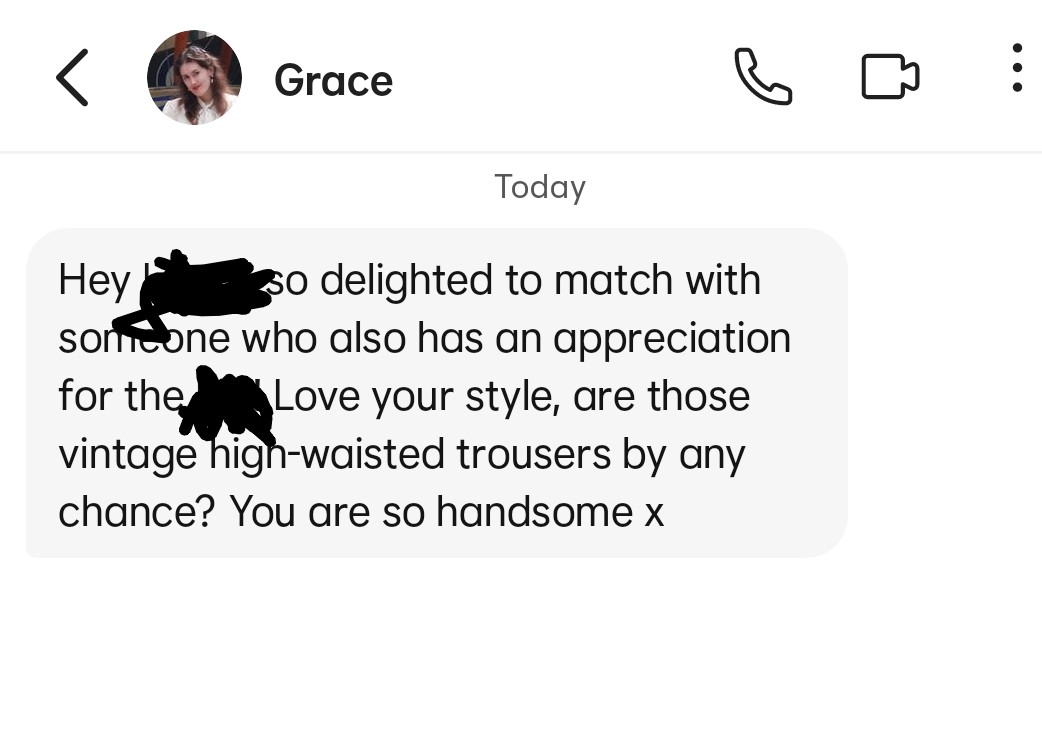1042x756 pixels.
Task: Click the word 'chance?' in the message
Action: (x=137, y=512)
